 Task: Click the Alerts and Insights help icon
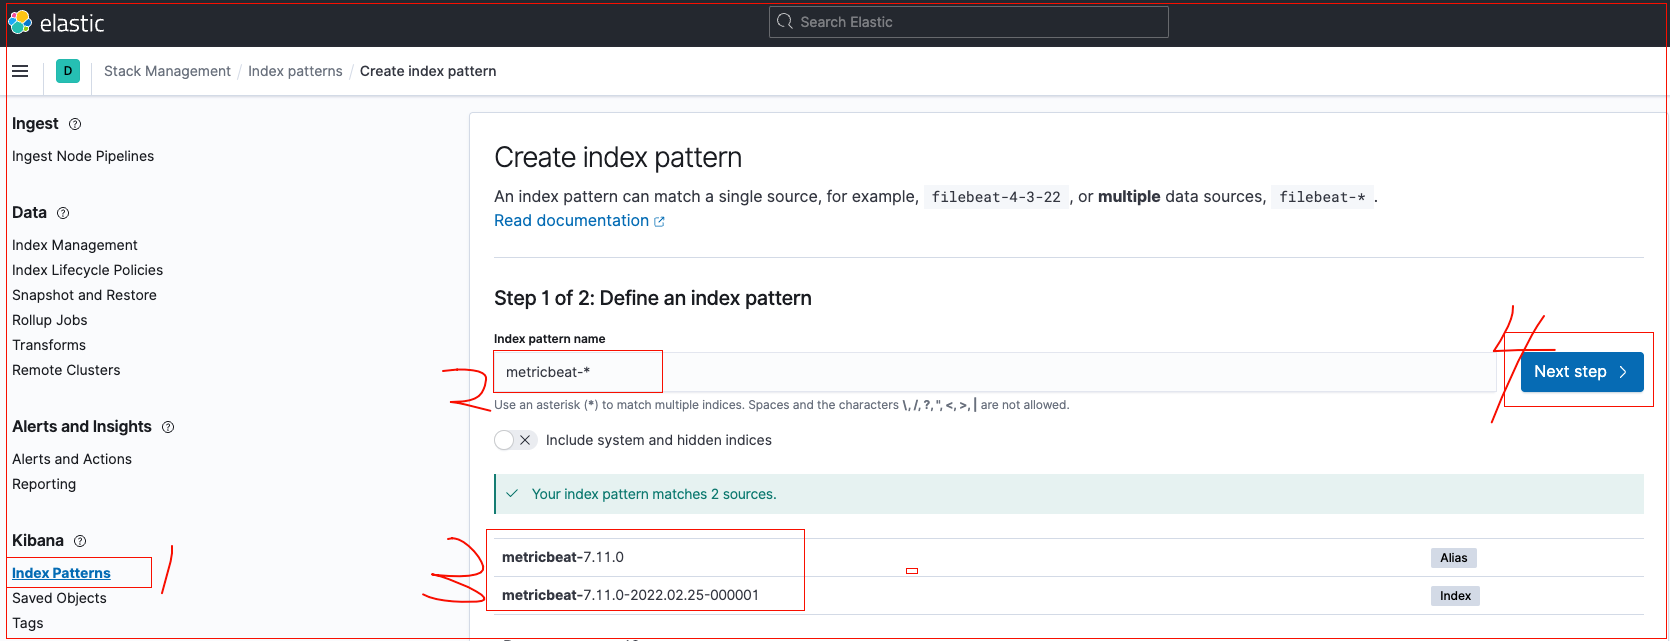coord(168,427)
